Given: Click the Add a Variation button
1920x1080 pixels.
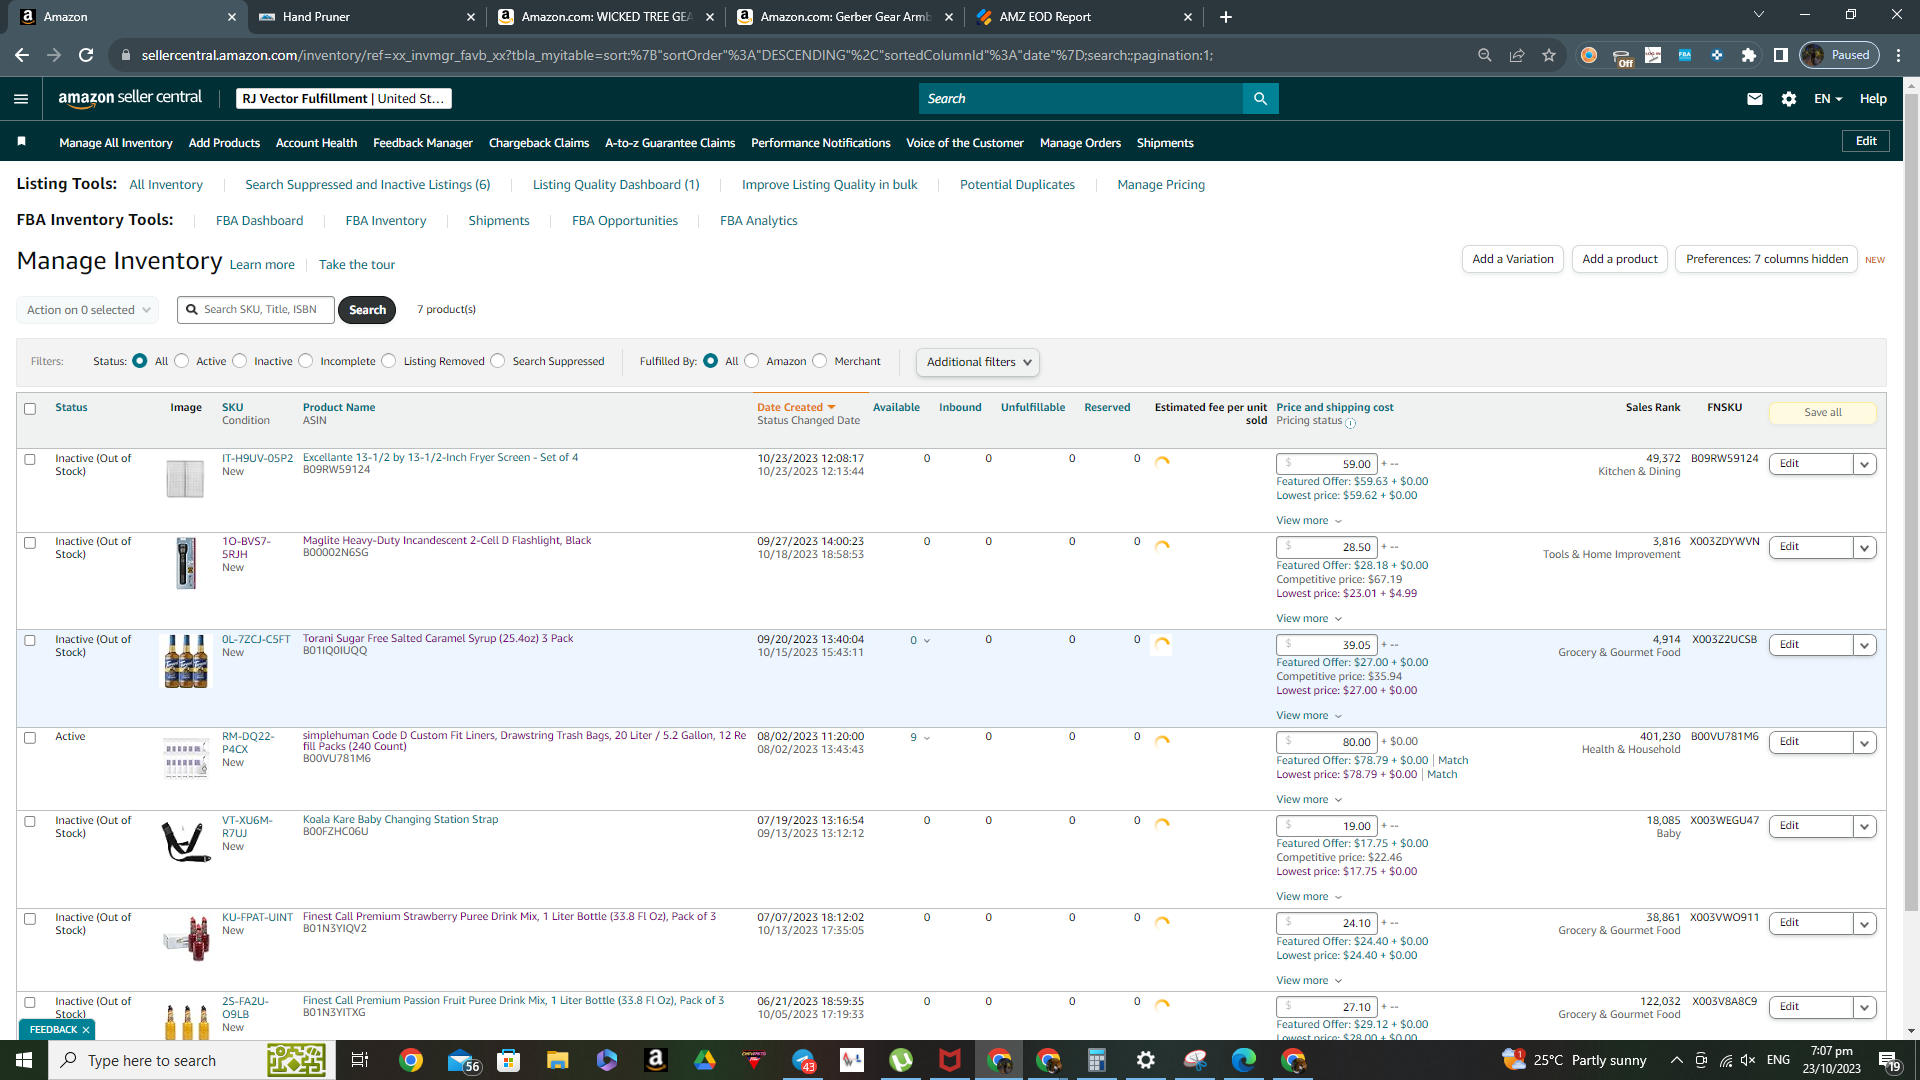Looking at the screenshot, I should (1513, 259).
